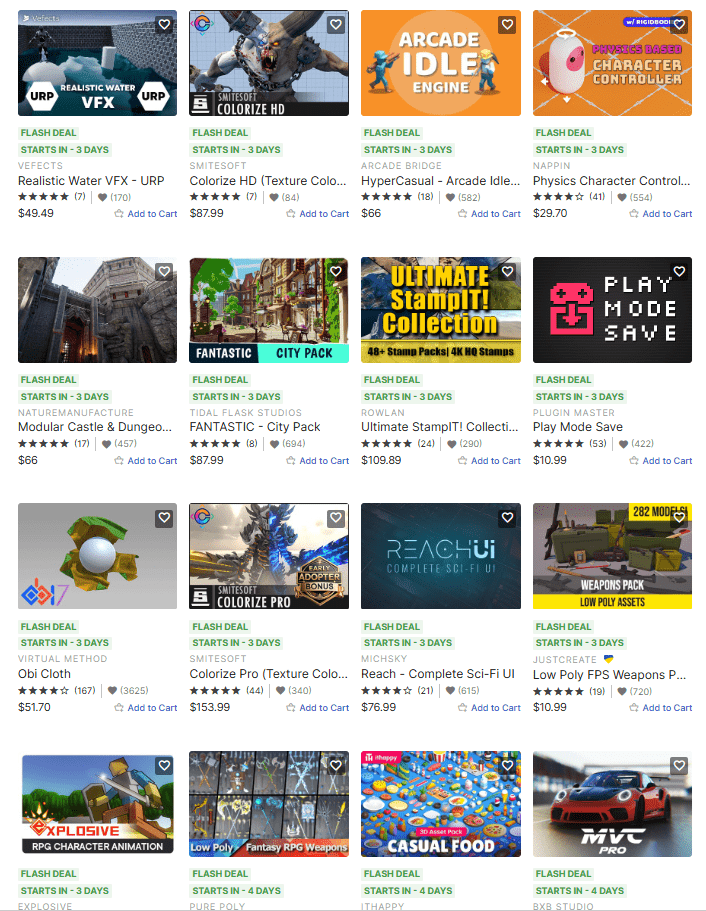Open the Fantasy RPG Weapons thumbnail
Viewport: 706px width, 911px height.
point(269,804)
